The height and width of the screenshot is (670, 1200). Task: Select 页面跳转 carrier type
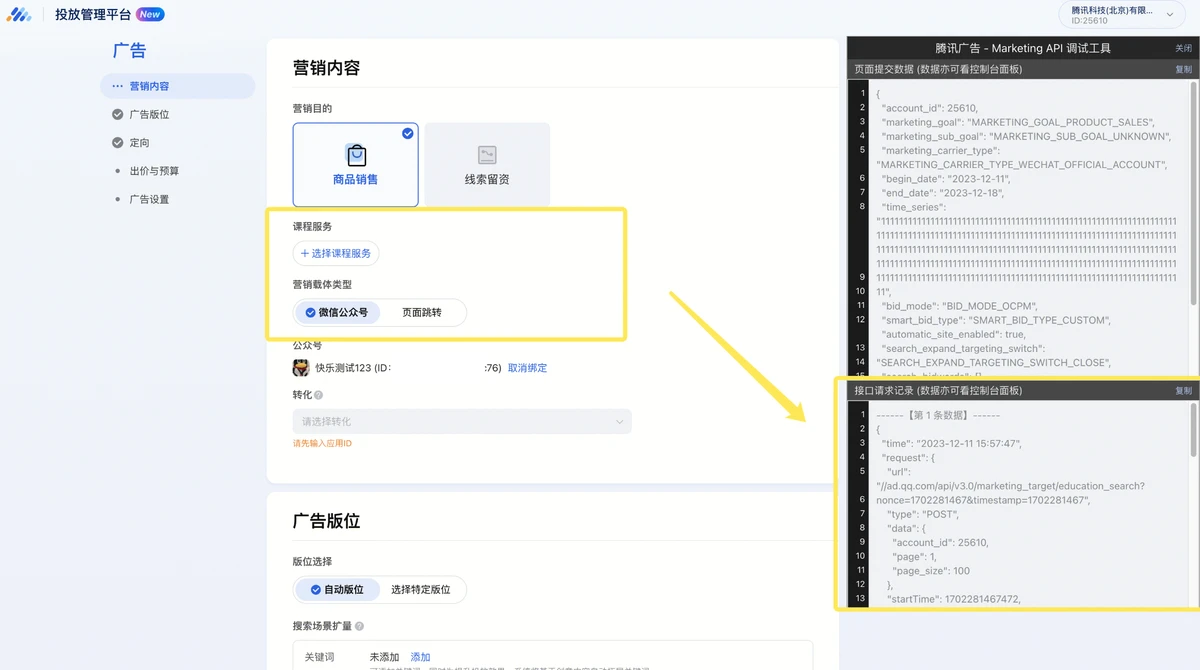421,312
